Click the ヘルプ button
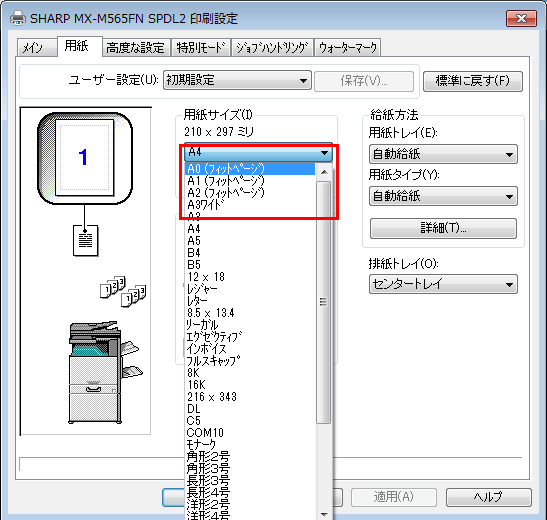Viewport: 547px width, 520px height. pyautogui.click(x=488, y=497)
